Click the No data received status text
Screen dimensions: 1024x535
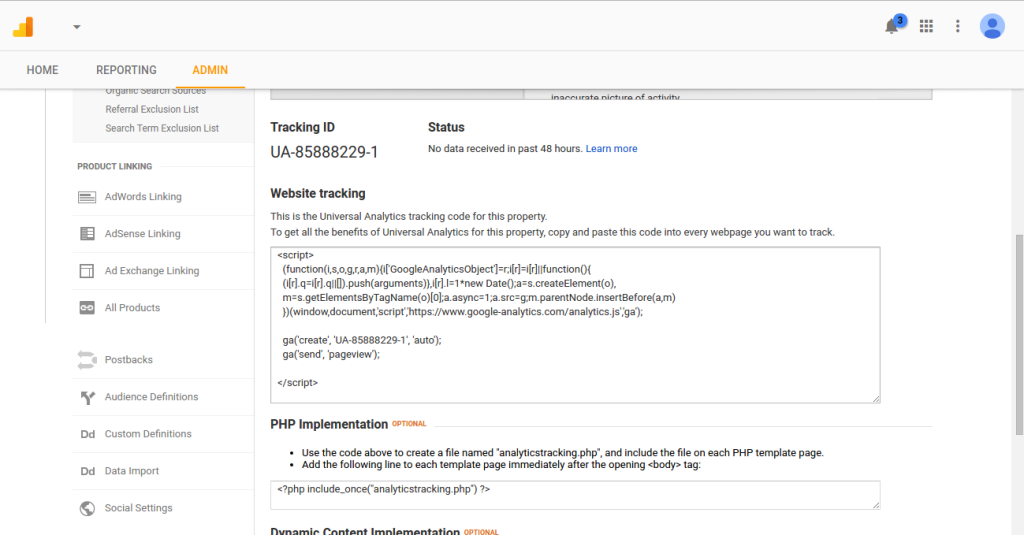pos(505,149)
